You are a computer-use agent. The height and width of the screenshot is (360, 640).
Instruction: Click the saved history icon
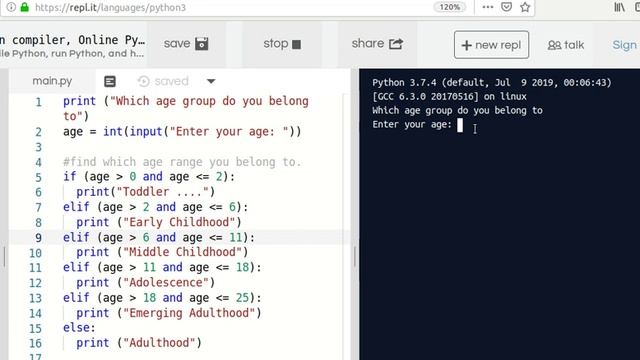click(x=143, y=81)
